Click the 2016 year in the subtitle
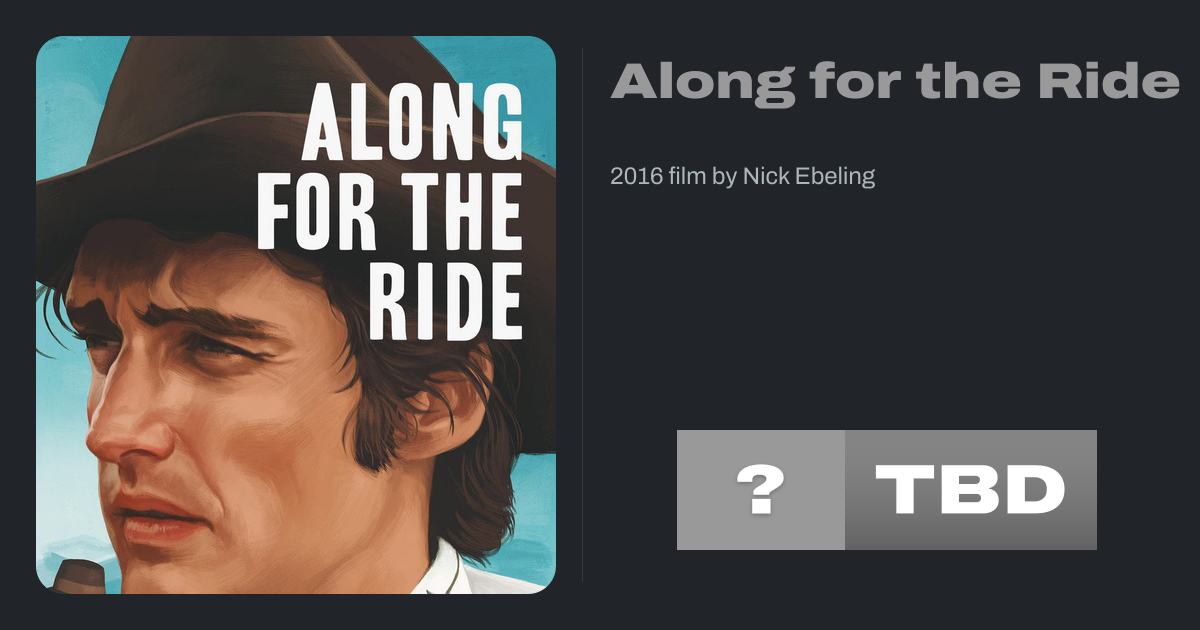The height and width of the screenshot is (630, 1200). pos(636,177)
